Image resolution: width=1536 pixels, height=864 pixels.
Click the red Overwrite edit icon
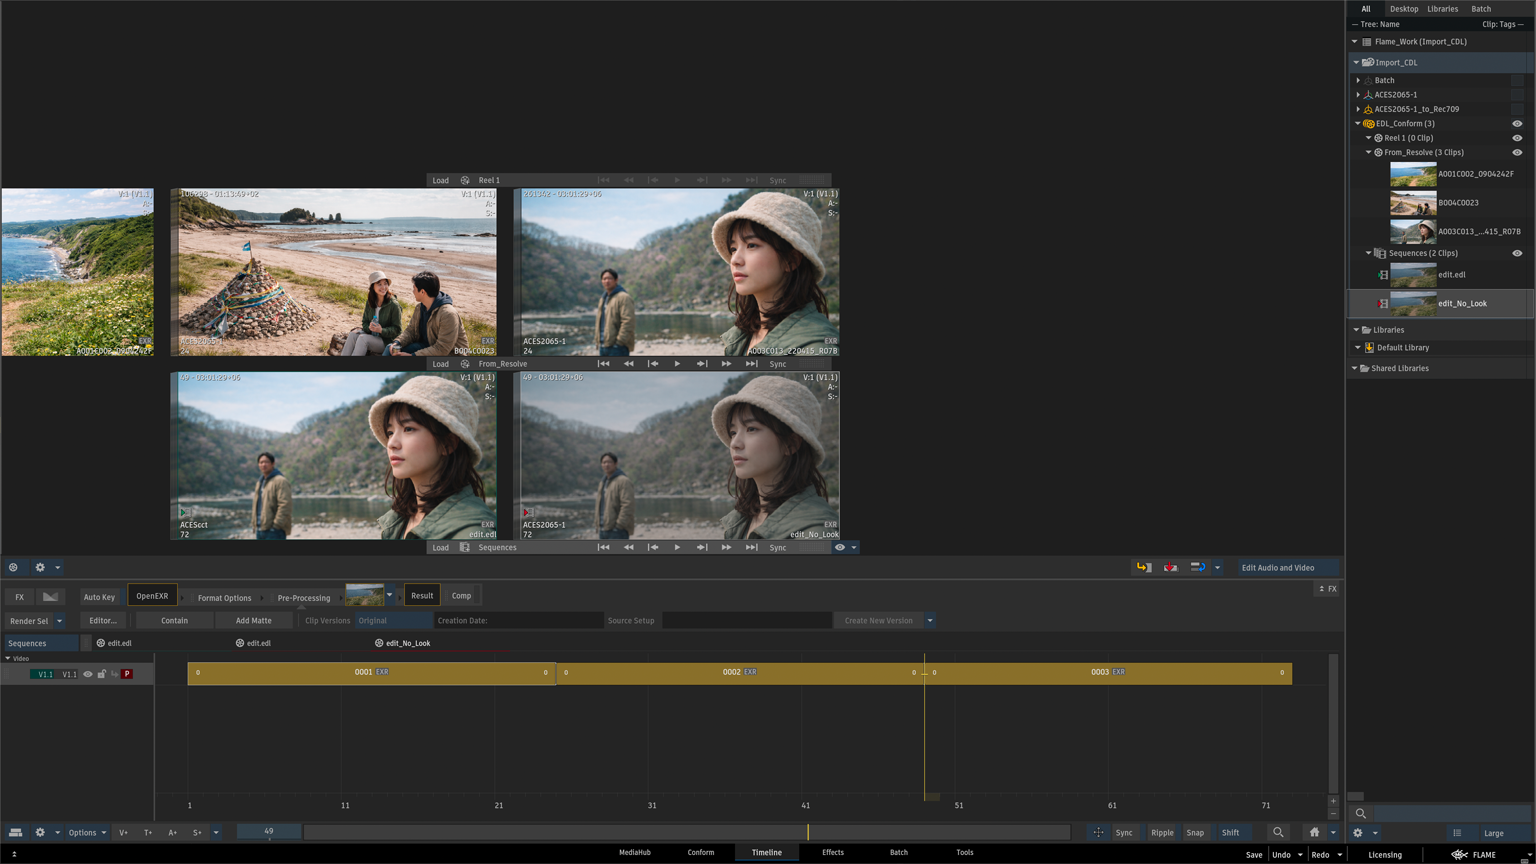click(1170, 567)
